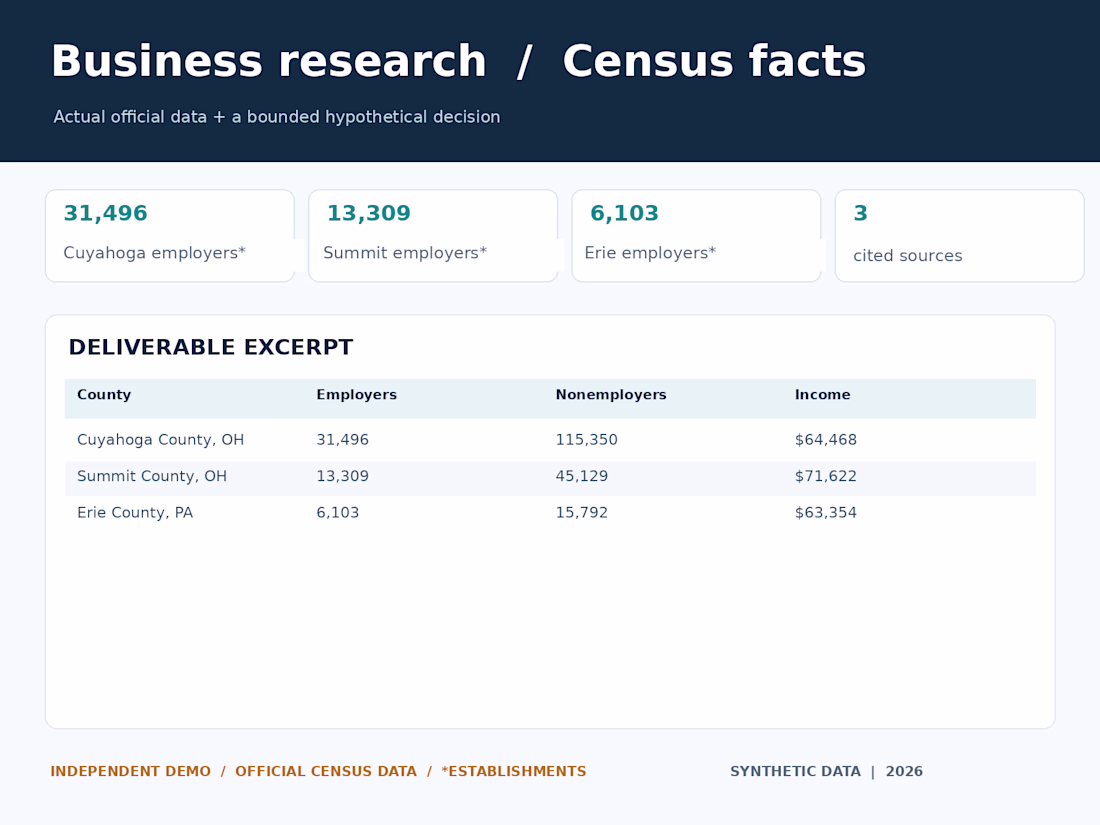This screenshot has width=1100, height=825.
Task: Click the "OFFICIAL CENSUS DATA" footer text
Action: point(326,772)
